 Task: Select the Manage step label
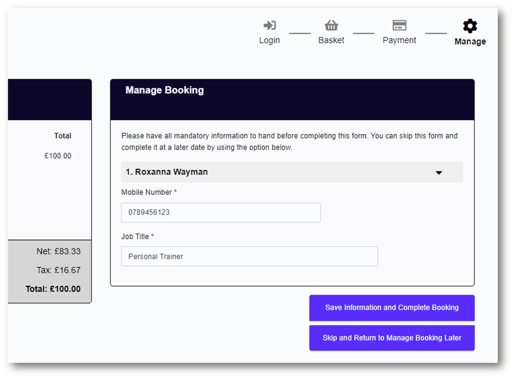pos(470,41)
